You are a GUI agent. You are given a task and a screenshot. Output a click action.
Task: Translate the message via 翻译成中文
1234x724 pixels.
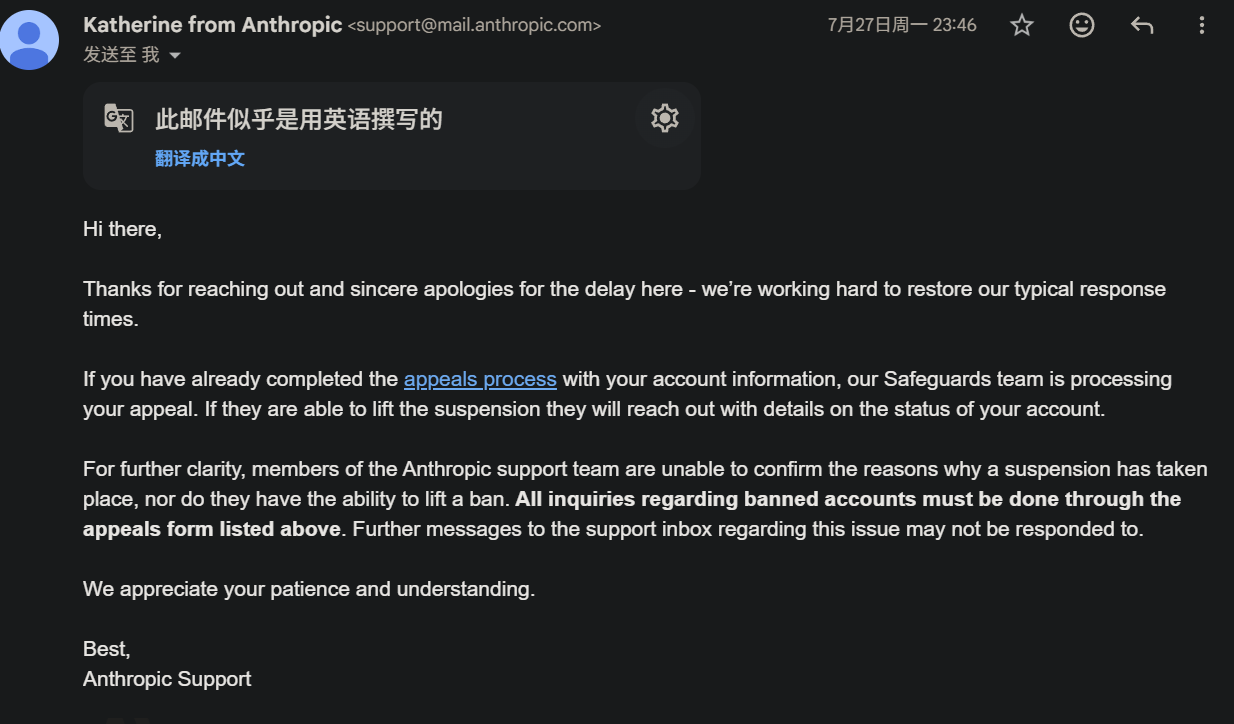pos(200,158)
